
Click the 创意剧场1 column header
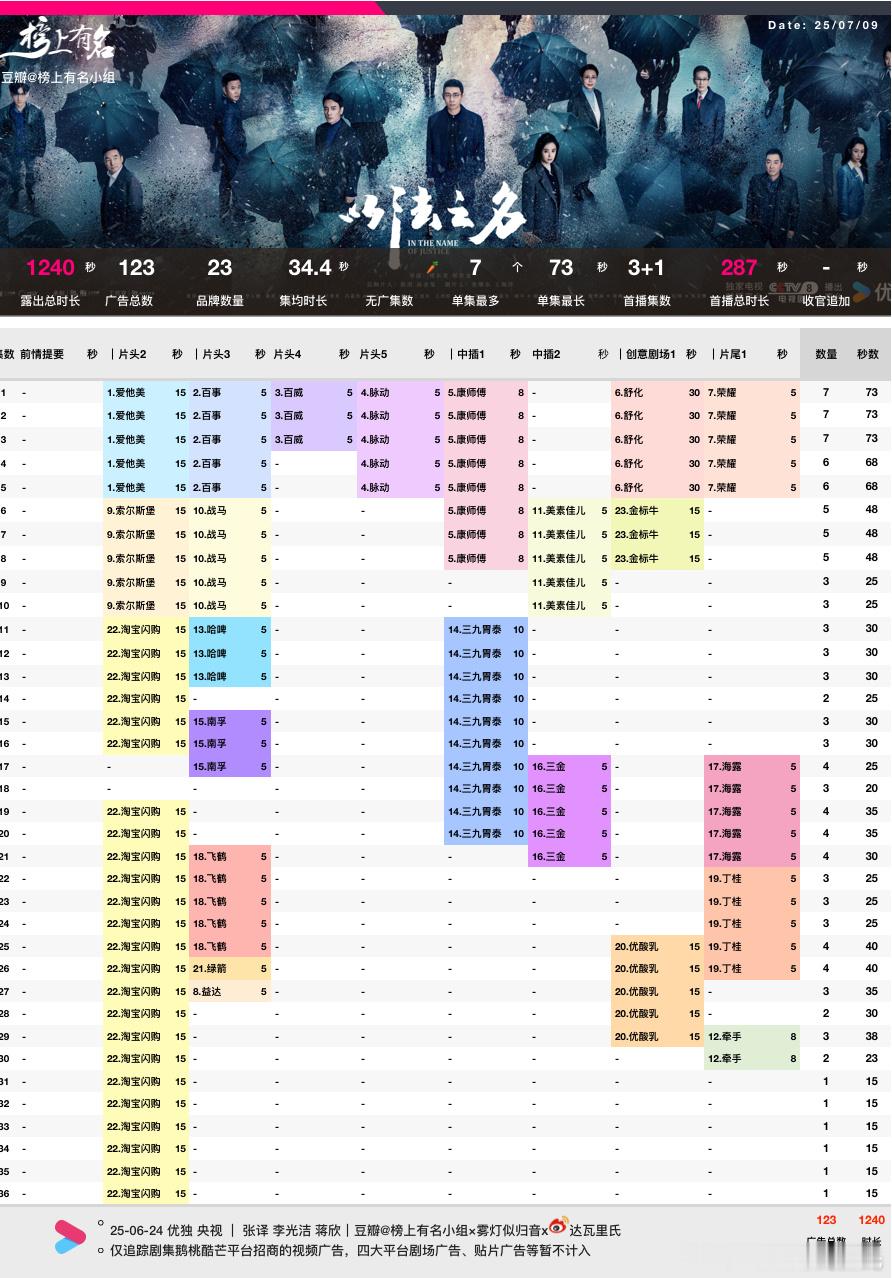[650, 354]
